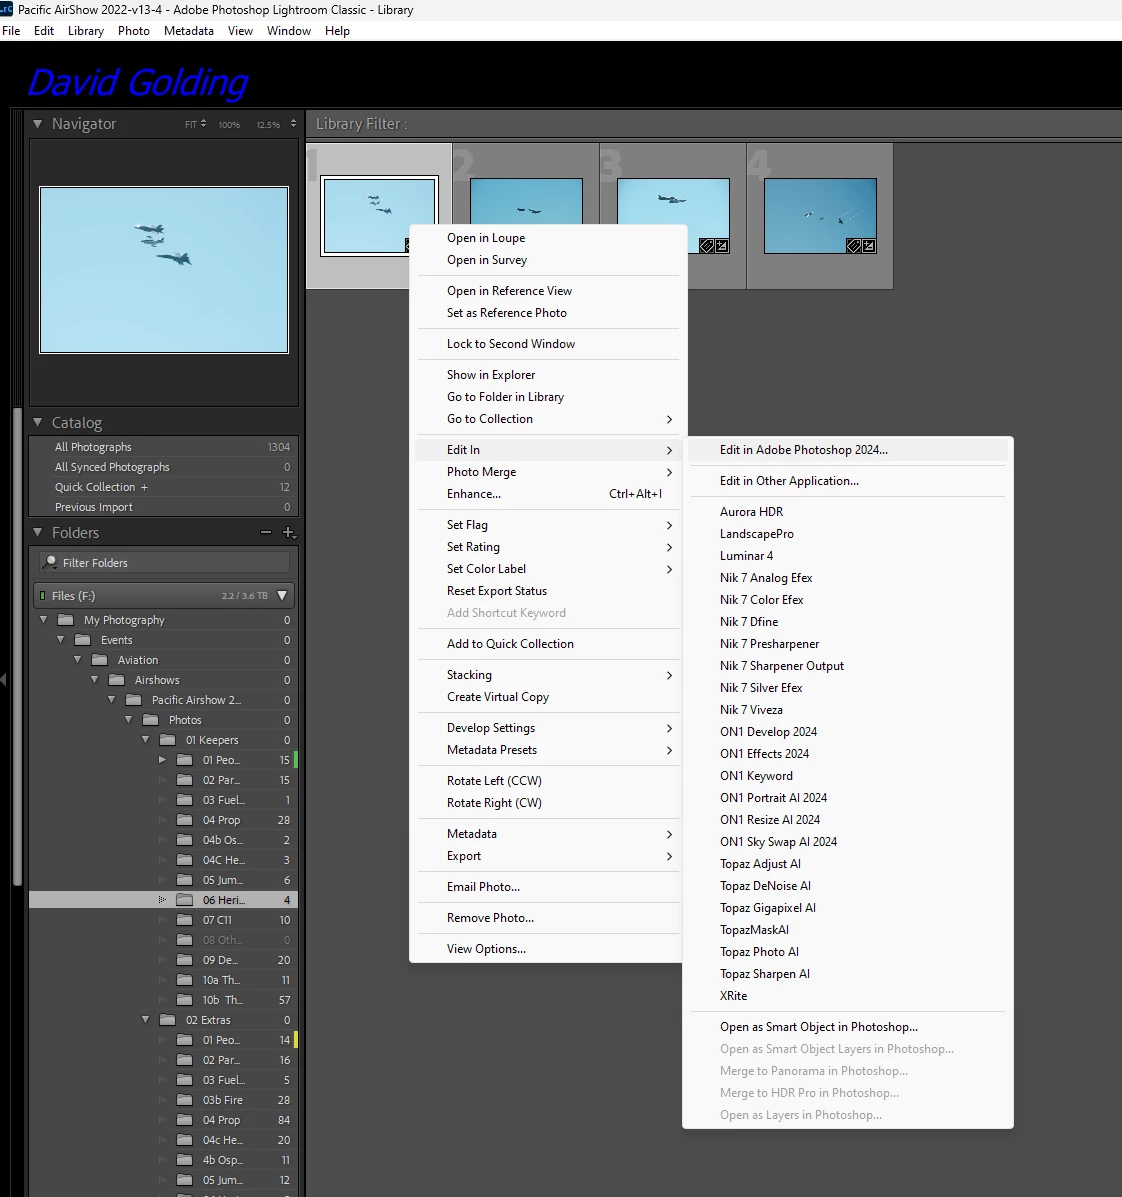The image size is (1122, 1197).
Task: Collapse the Catalog panel
Action: 37,422
